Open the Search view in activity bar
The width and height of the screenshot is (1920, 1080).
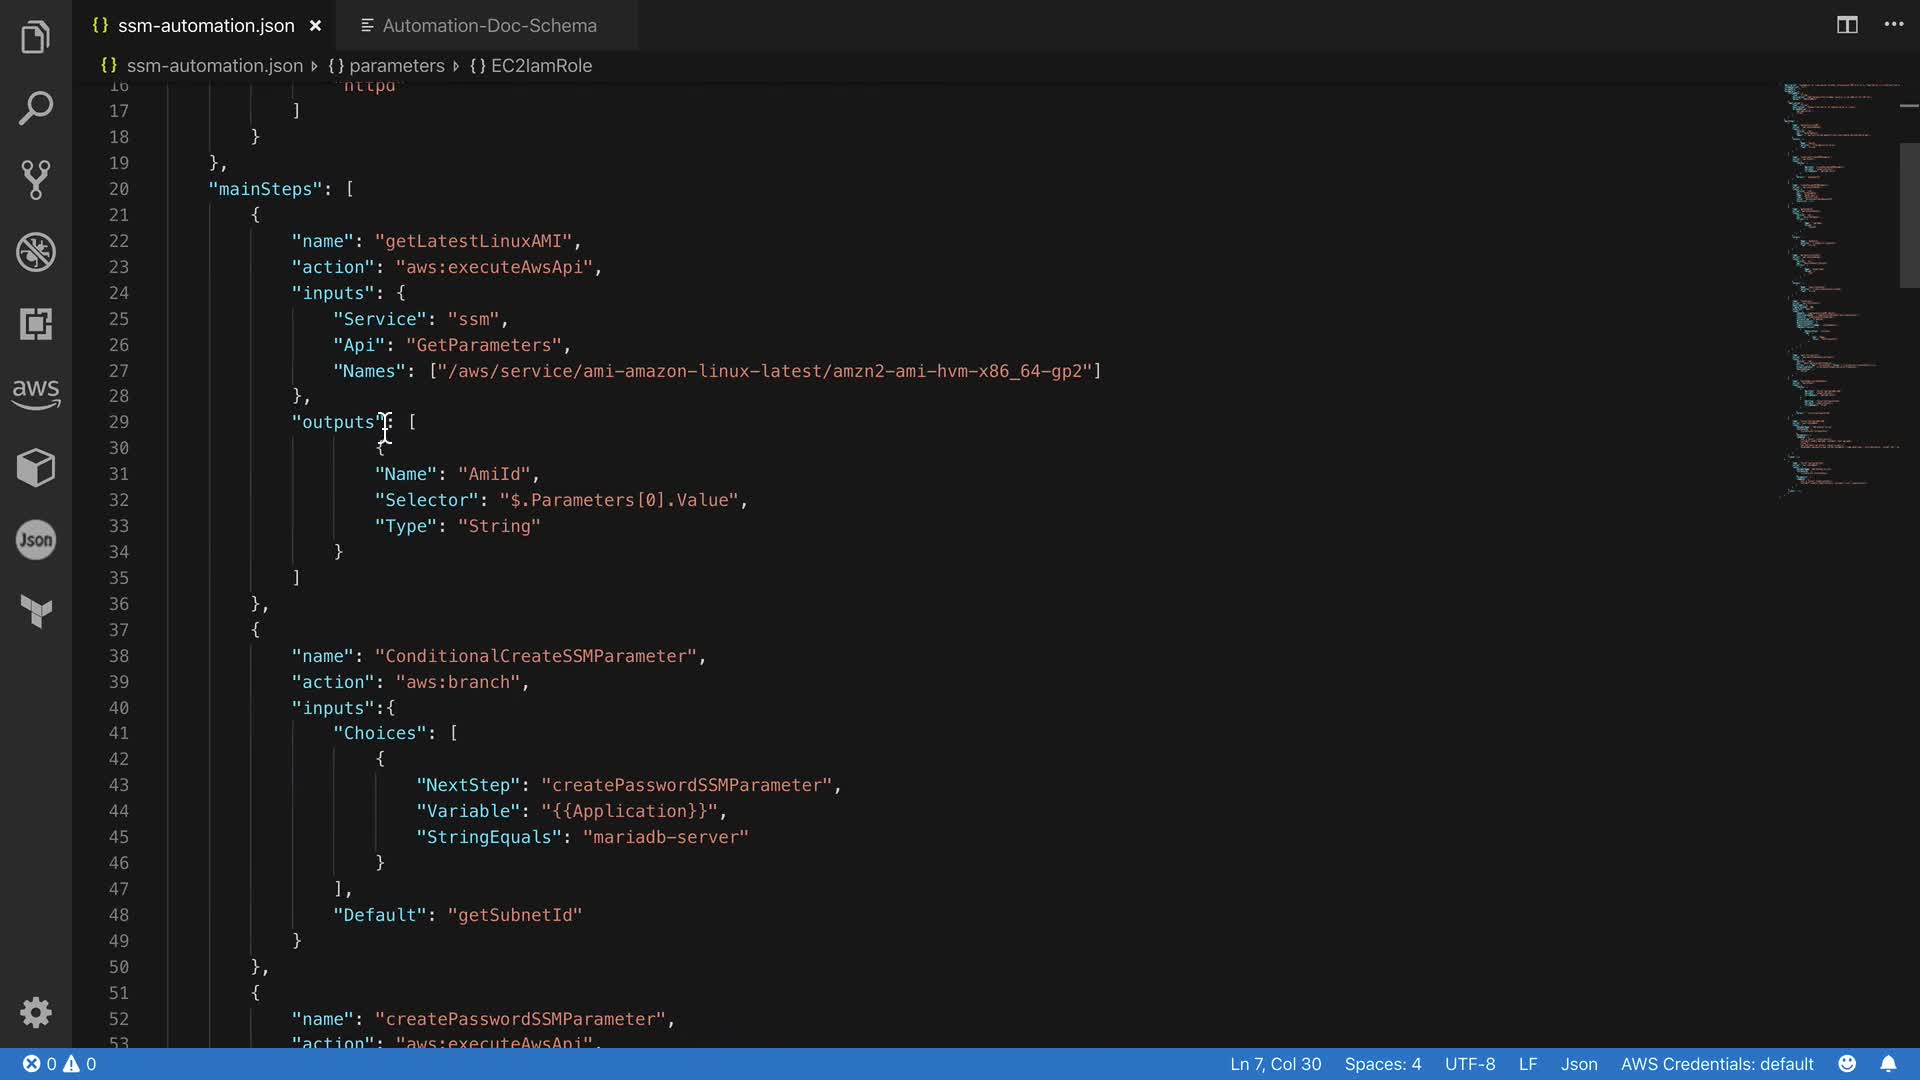click(36, 108)
